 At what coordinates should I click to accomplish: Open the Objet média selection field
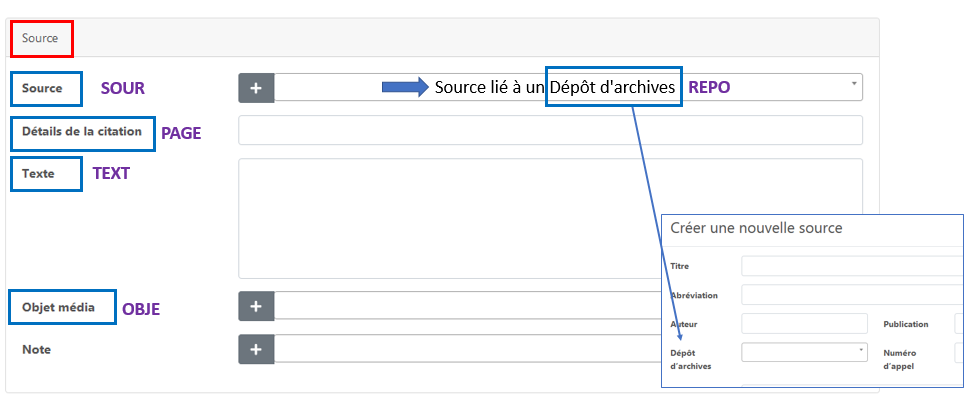460,306
